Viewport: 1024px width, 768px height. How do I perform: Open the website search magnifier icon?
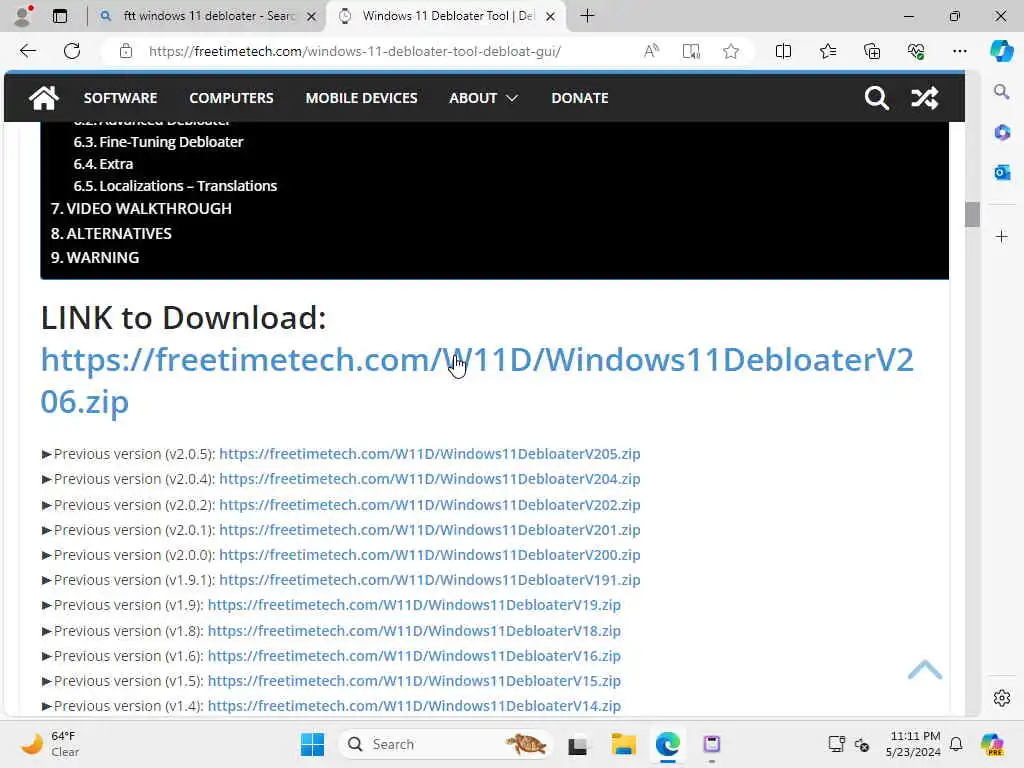(876, 98)
